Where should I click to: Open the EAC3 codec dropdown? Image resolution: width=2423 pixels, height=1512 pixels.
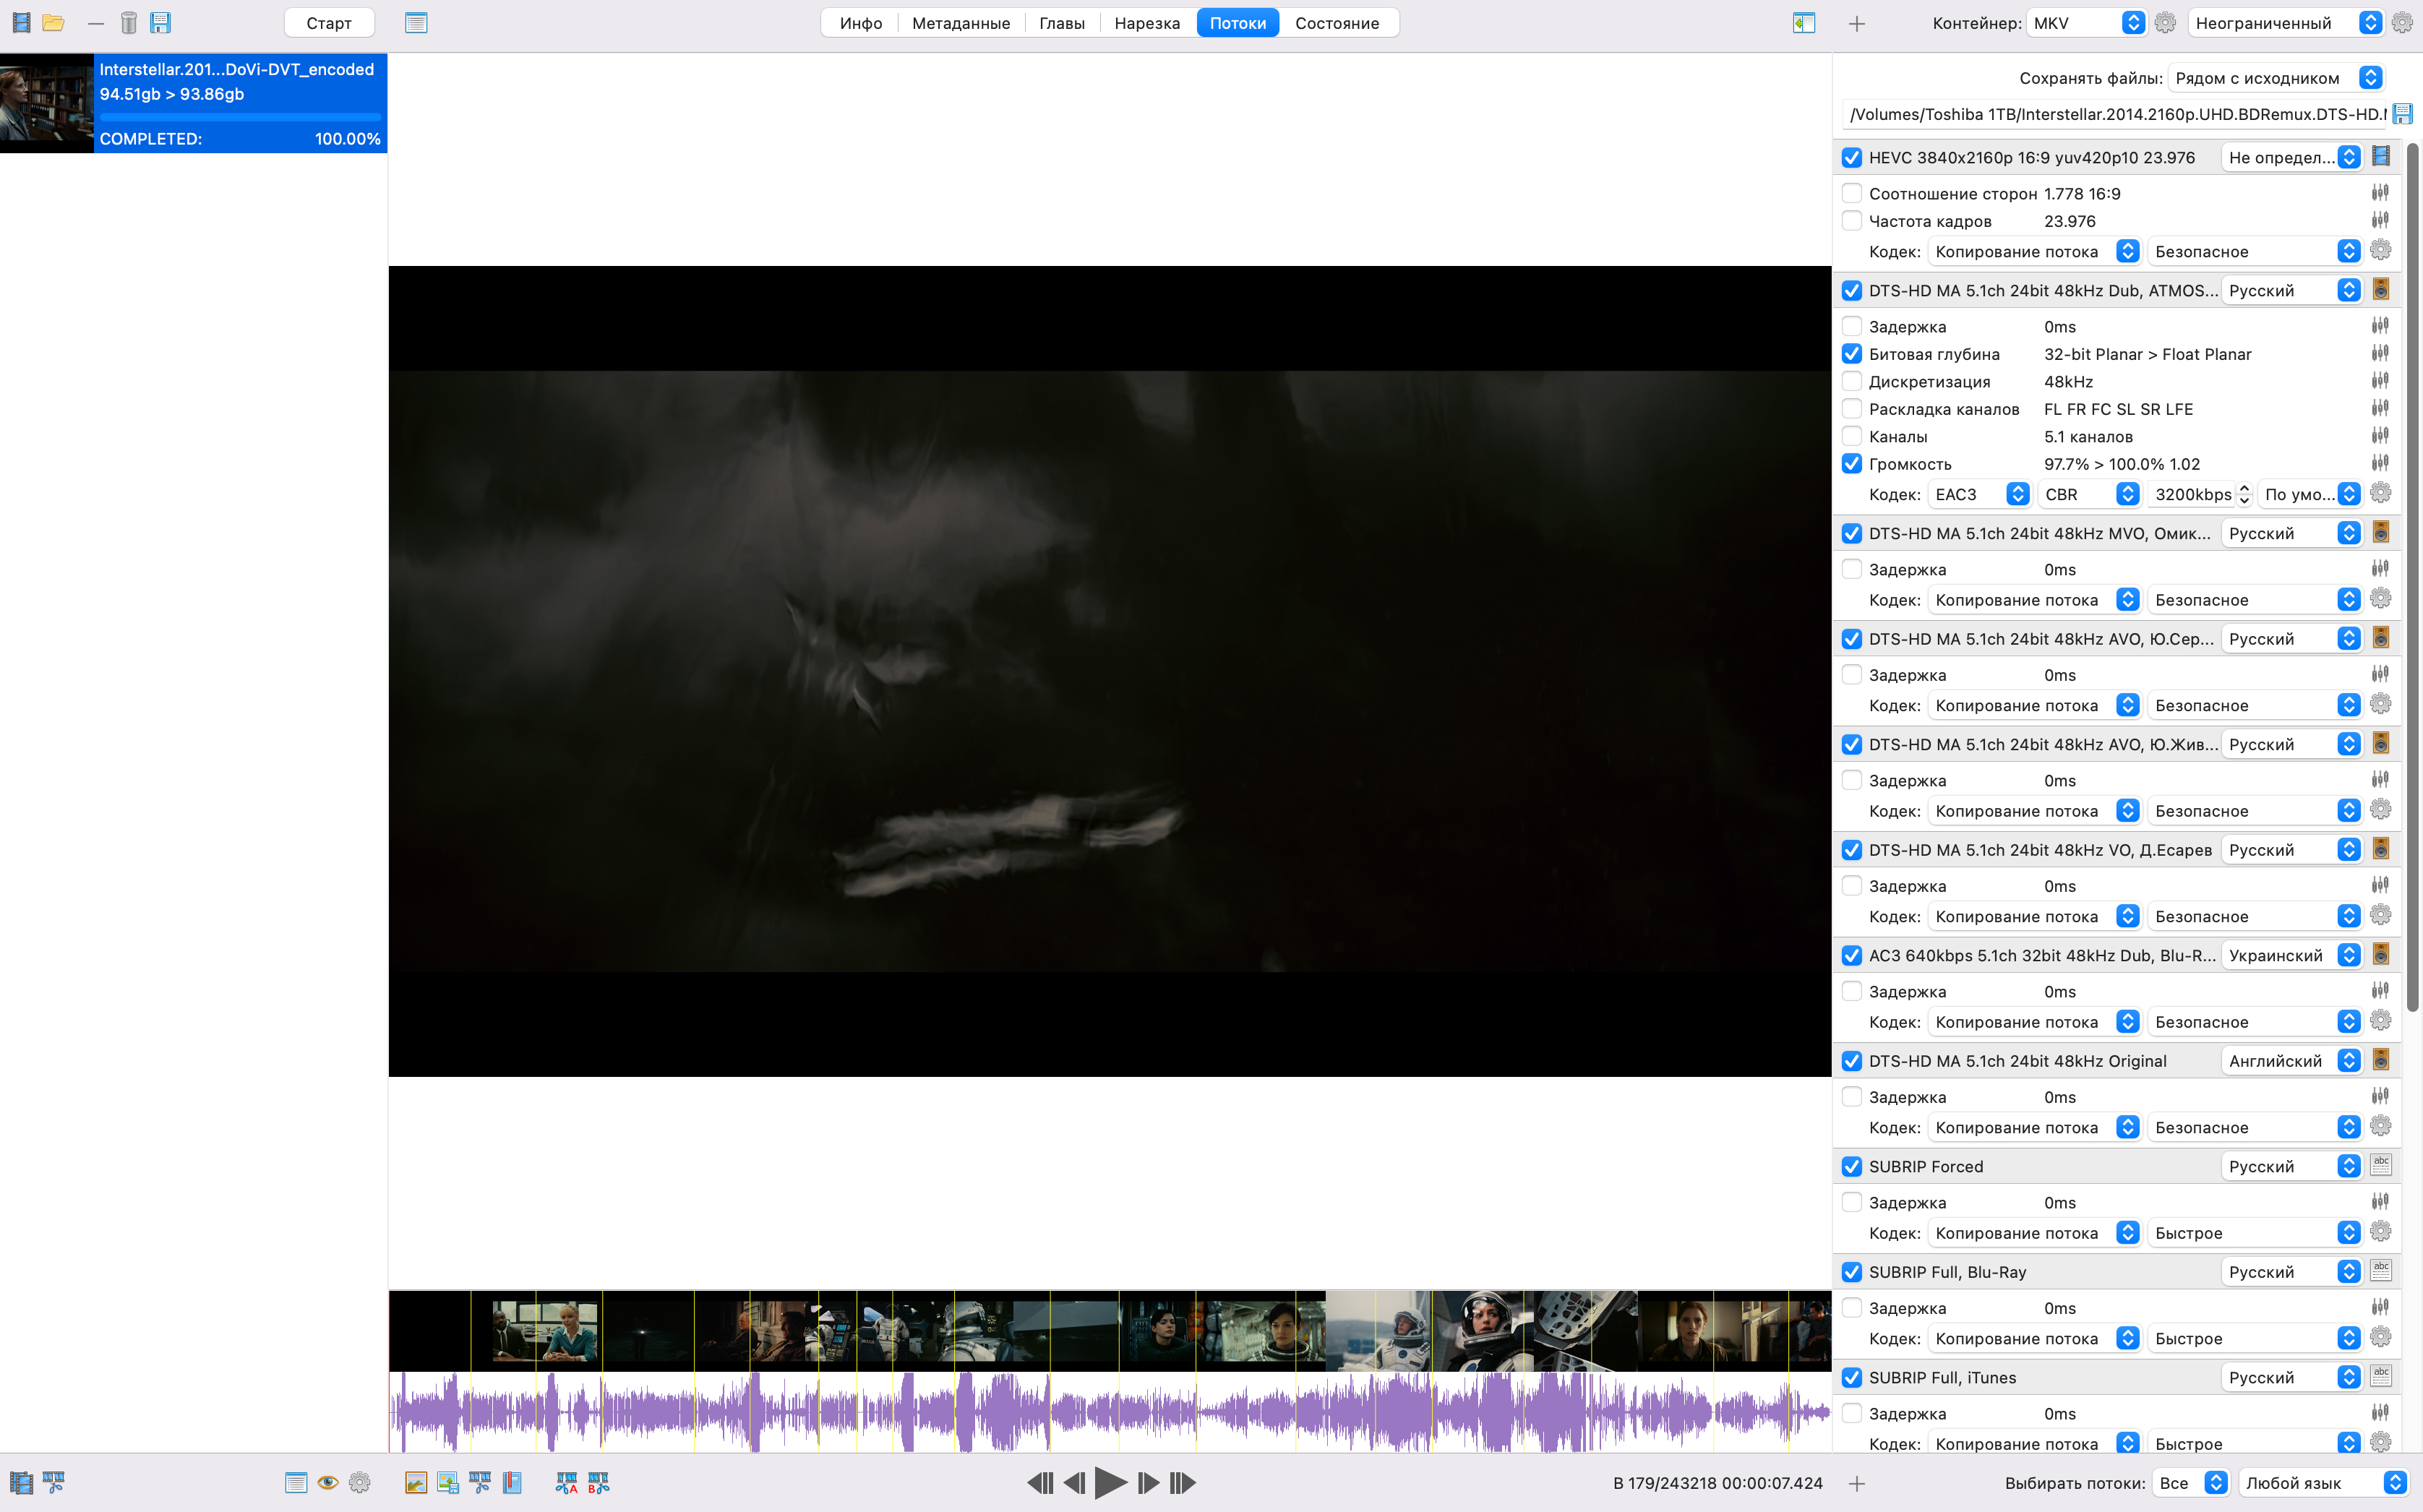click(x=1979, y=494)
